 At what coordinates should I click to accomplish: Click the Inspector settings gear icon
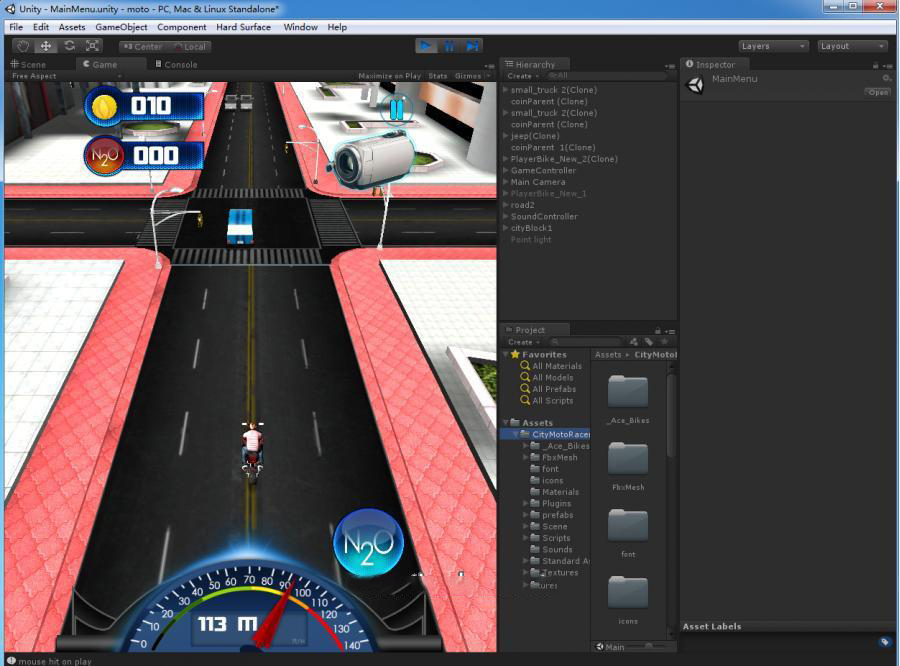point(886,78)
